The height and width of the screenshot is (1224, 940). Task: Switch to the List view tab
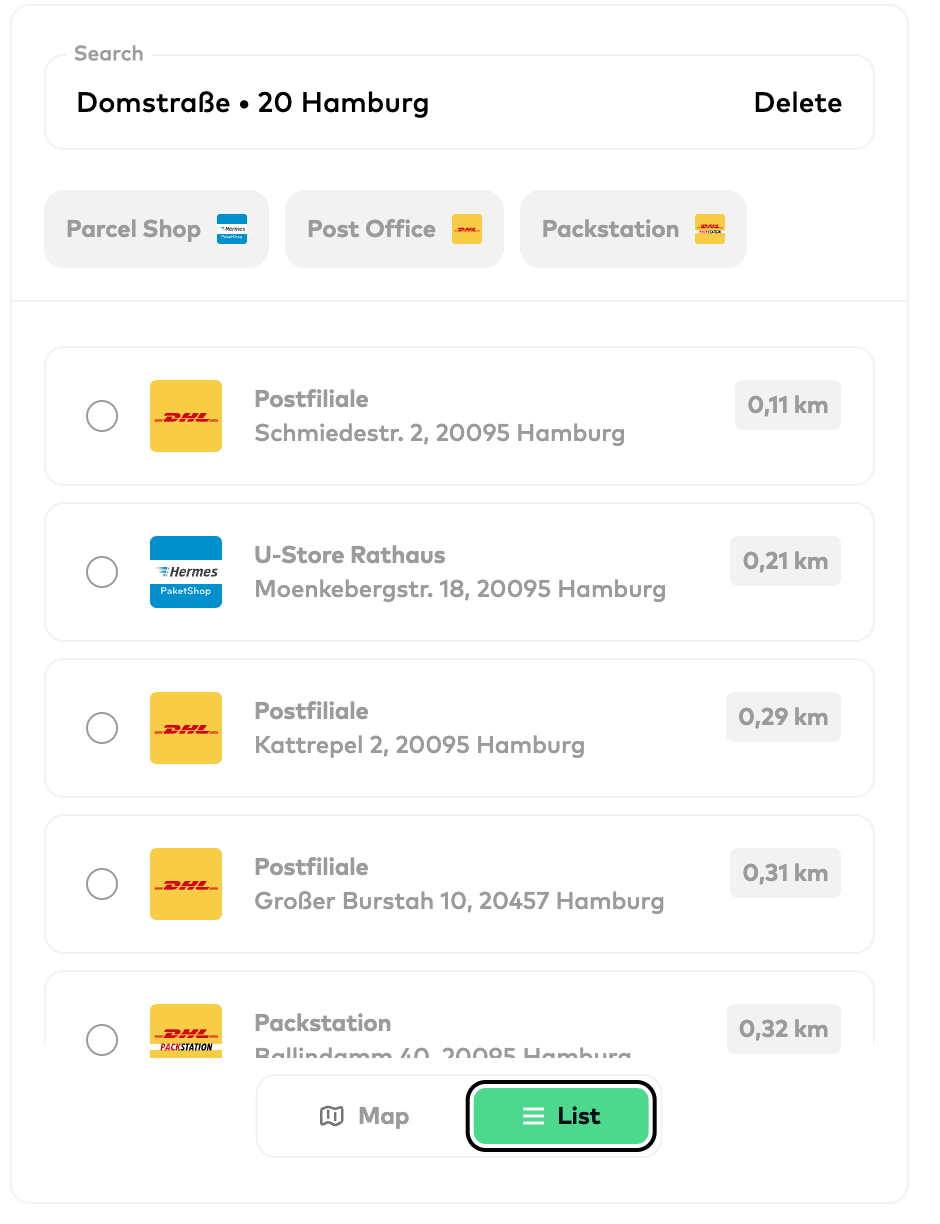click(x=561, y=1116)
